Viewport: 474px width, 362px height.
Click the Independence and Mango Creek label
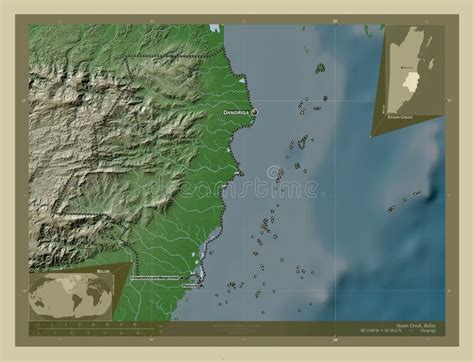155,277
